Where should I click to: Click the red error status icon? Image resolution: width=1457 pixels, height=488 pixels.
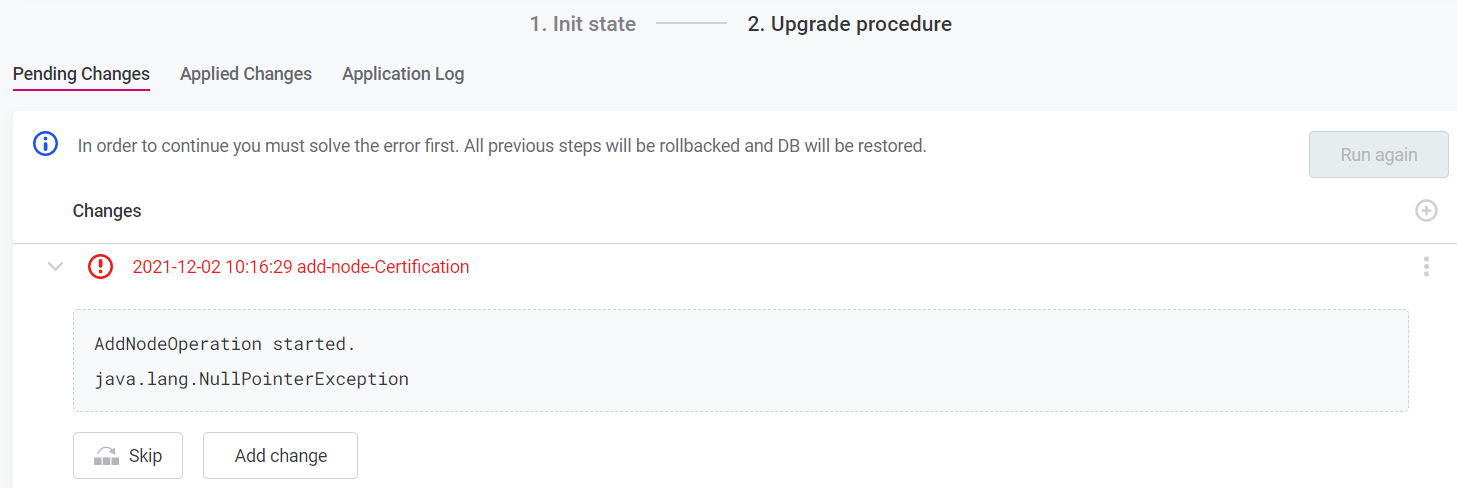[100, 267]
